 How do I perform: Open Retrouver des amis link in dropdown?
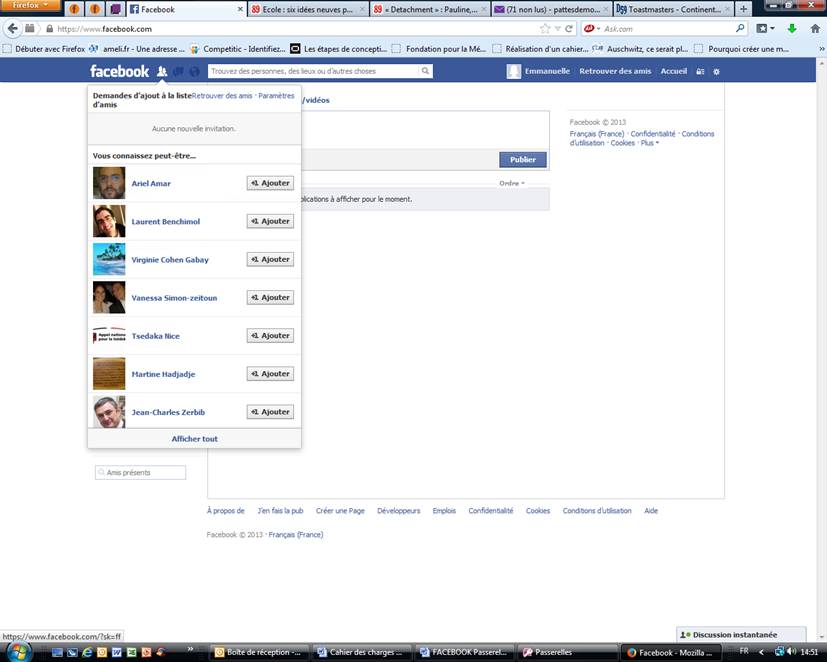point(222,95)
